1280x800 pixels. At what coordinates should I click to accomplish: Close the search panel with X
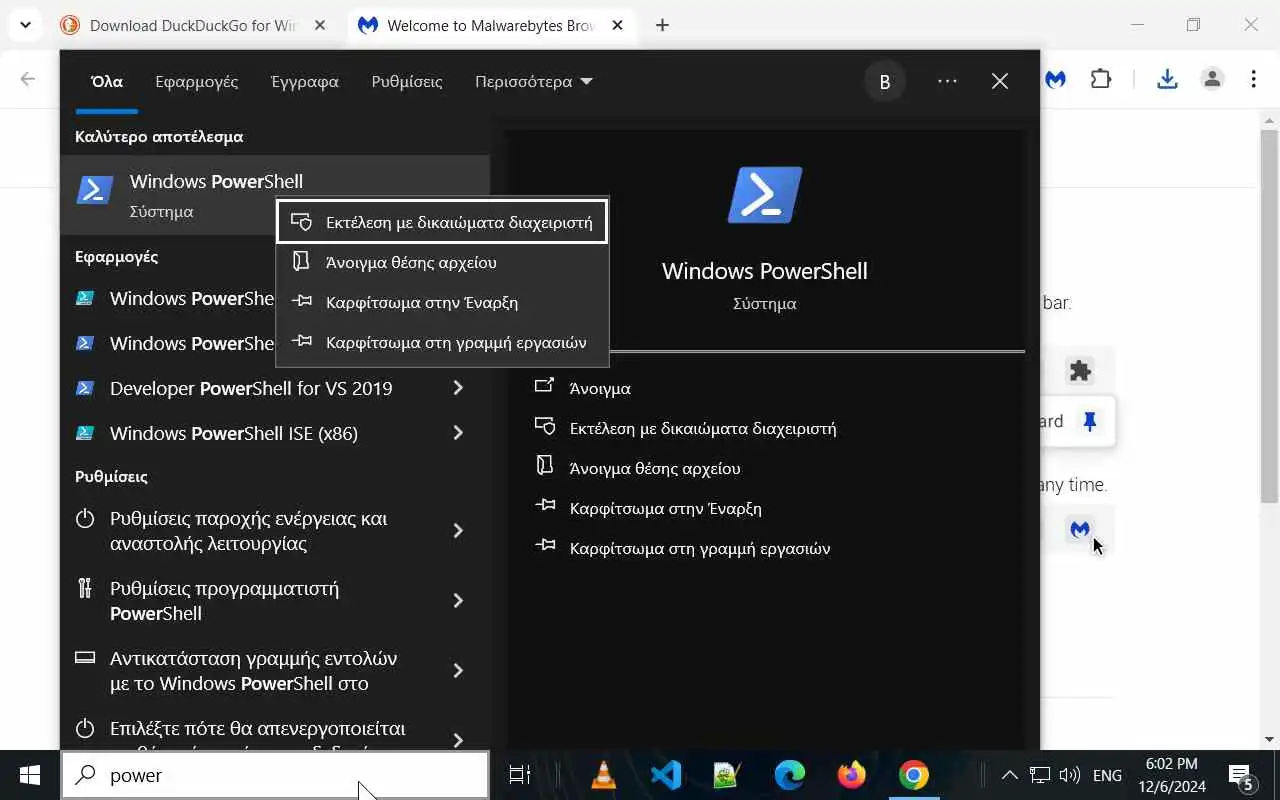point(1000,82)
